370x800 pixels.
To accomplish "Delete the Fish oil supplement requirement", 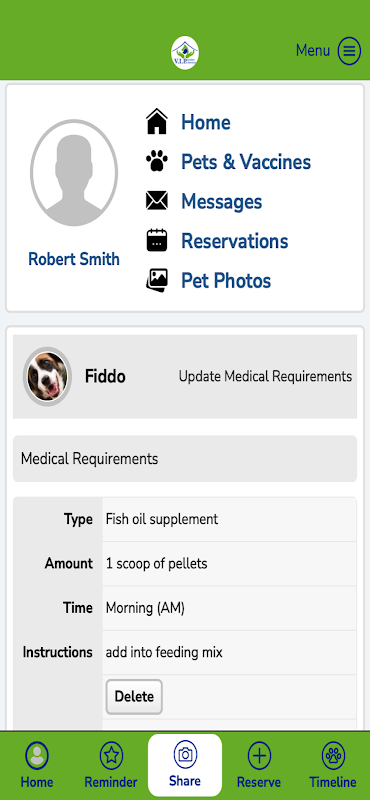I will pyautogui.click(x=134, y=696).
